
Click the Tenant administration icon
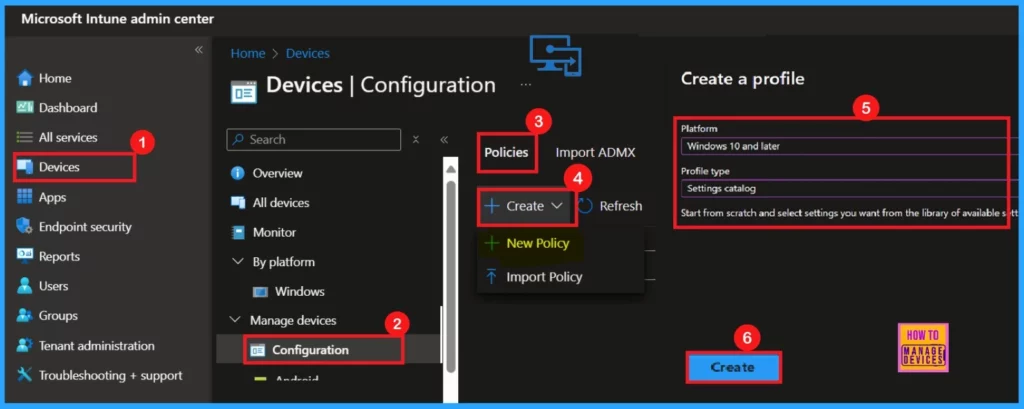pos(25,346)
